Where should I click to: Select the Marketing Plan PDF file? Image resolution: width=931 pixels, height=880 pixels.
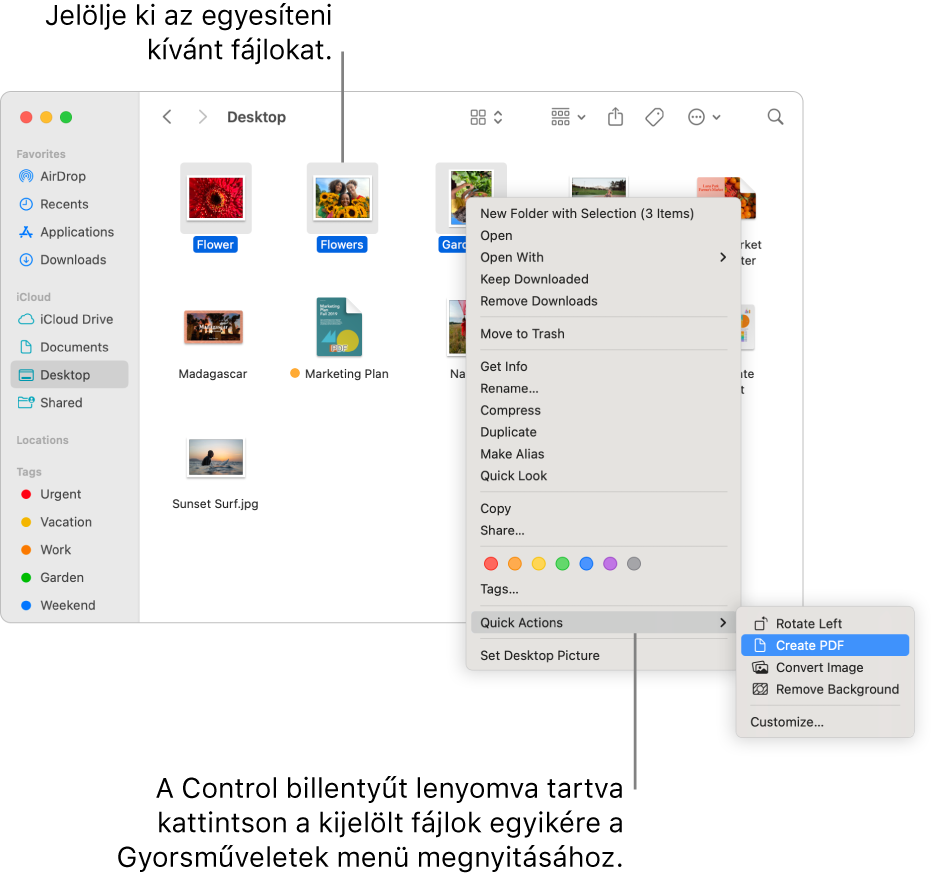pyautogui.click(x=339, y=327)
